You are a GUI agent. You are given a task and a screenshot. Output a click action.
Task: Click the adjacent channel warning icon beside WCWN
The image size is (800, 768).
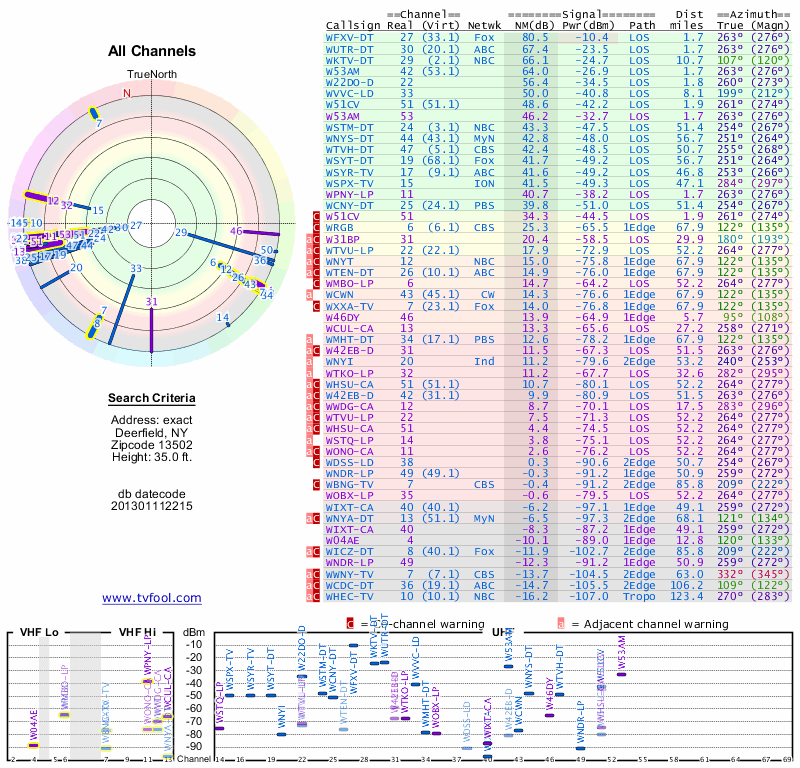[x=311, y=294]
